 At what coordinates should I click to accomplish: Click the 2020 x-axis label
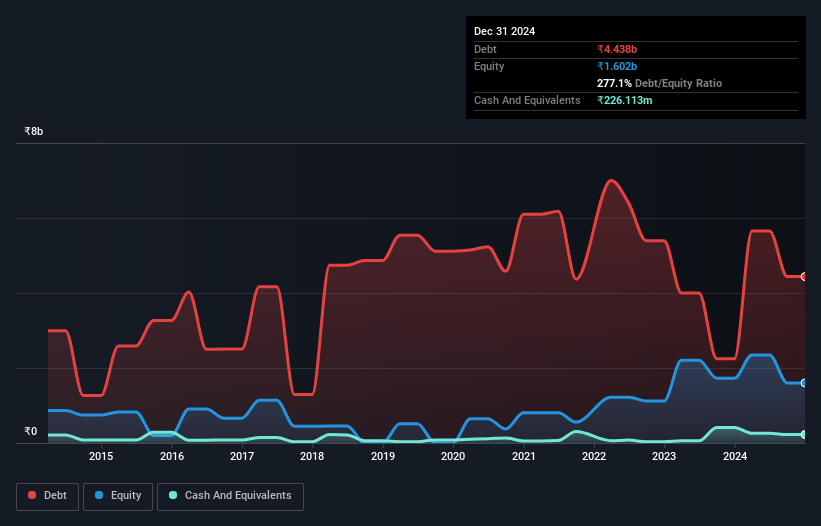453,456
